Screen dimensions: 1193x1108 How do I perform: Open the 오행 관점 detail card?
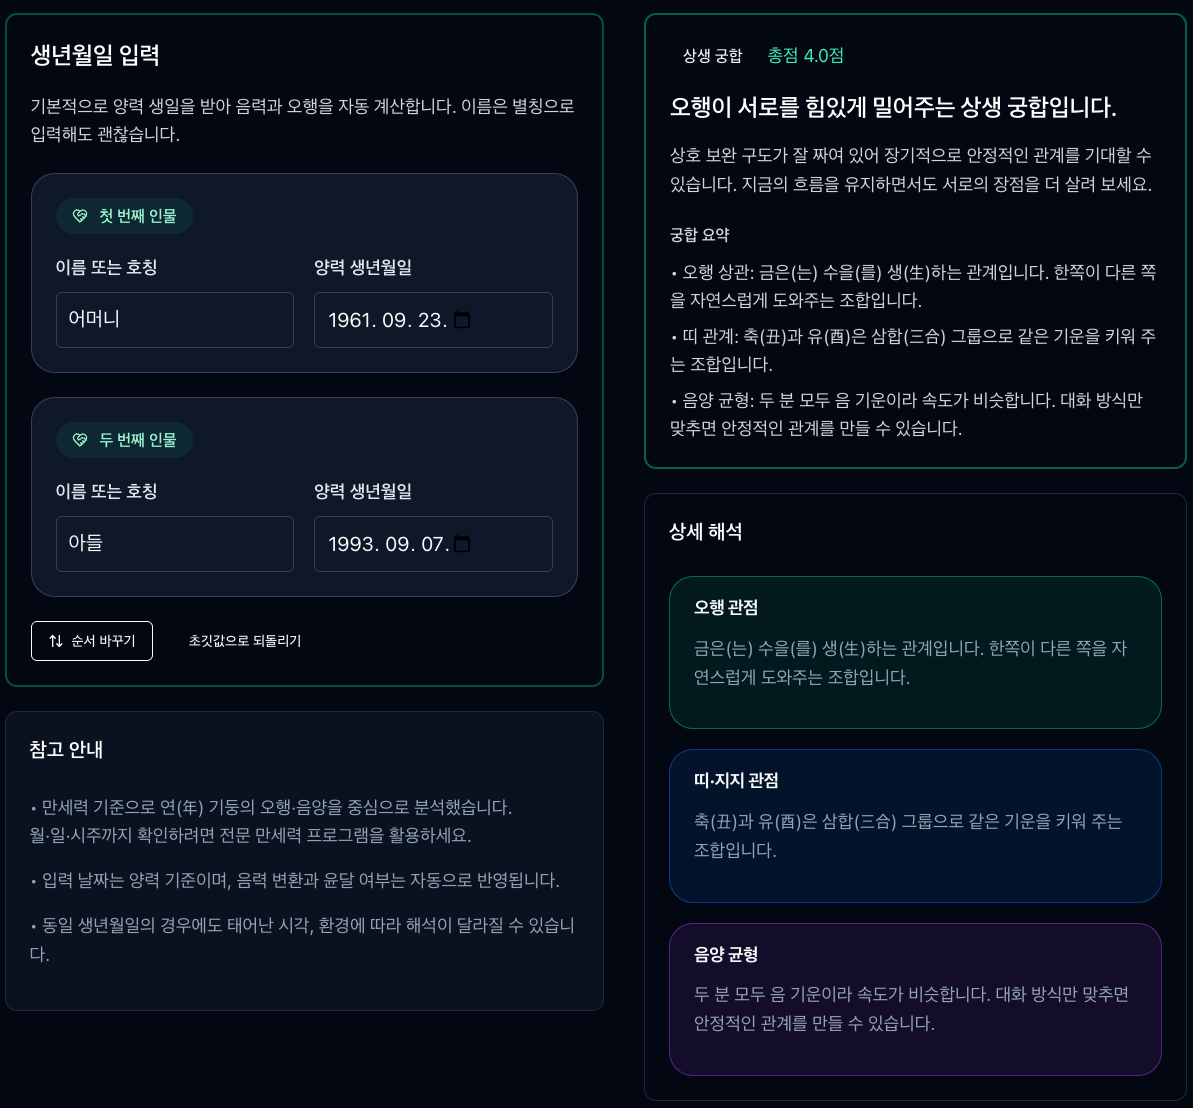[915, 652]
